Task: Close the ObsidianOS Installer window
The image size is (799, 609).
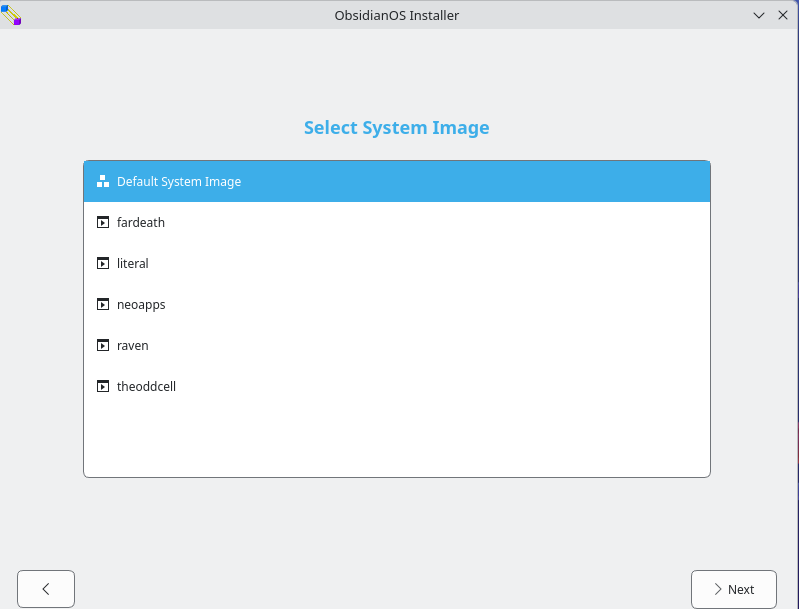Action: pyautogui.click(x=783, y=15)
